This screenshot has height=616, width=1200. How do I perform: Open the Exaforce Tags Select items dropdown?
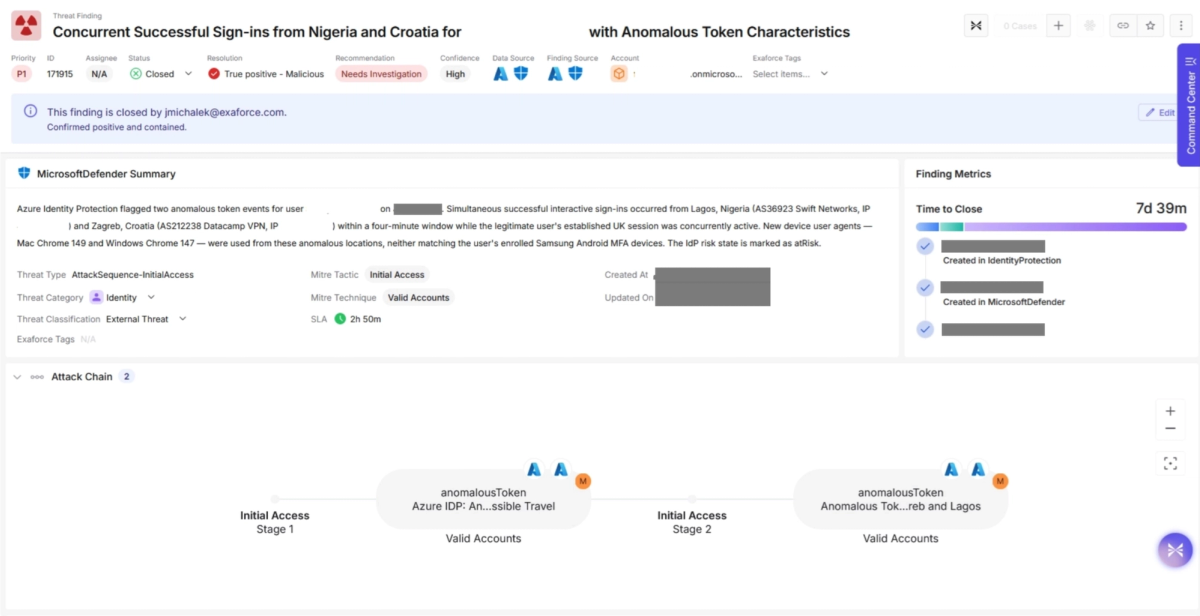tap(791, 74)
